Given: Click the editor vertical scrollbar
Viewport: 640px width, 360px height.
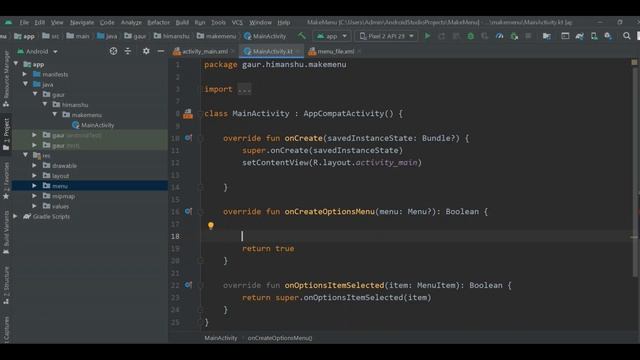Looking at the screenshot, I should coord(634,171).
